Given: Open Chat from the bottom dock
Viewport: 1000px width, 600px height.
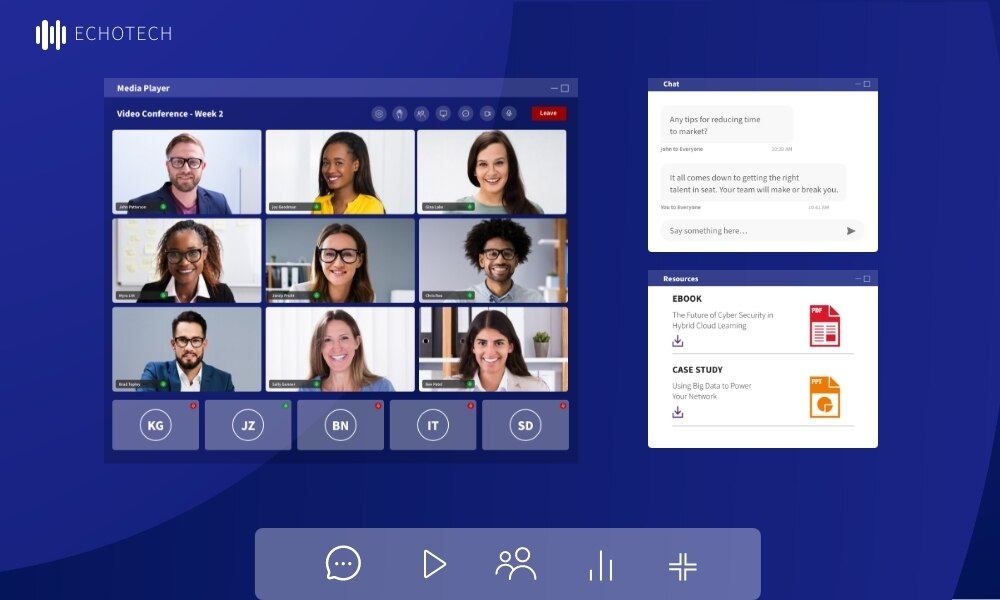Looking at the screenshot, I should pos(343,564).
